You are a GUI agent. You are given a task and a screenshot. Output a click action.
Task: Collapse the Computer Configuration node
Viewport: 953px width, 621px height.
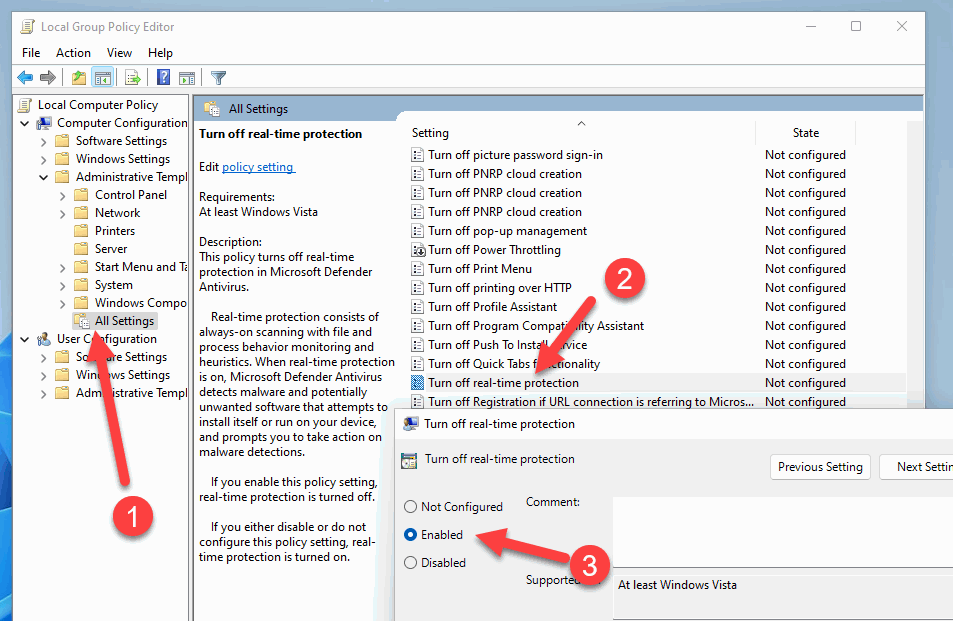point(24,123)
